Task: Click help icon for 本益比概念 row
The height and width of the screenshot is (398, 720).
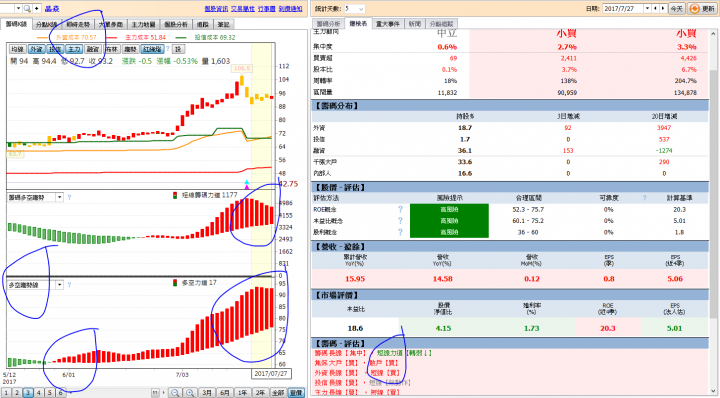Action: (x=400, y=221)
